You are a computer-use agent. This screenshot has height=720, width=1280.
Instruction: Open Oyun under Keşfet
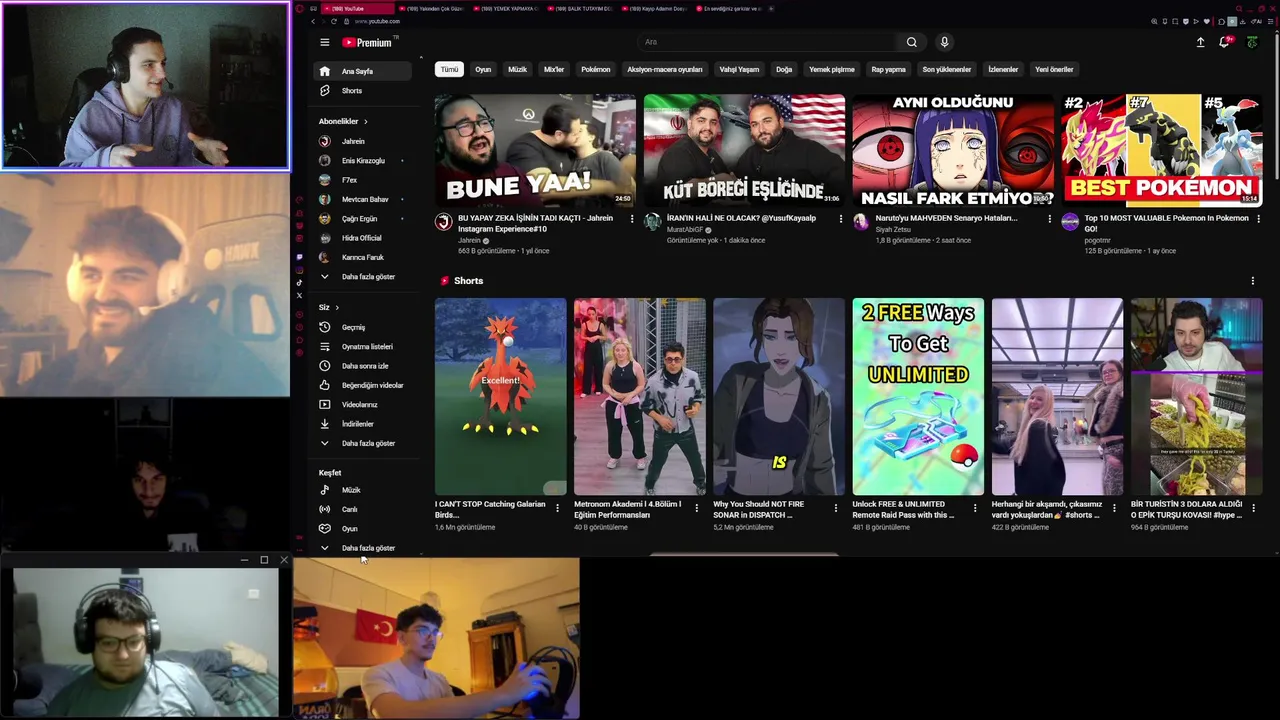pos(363,528)
